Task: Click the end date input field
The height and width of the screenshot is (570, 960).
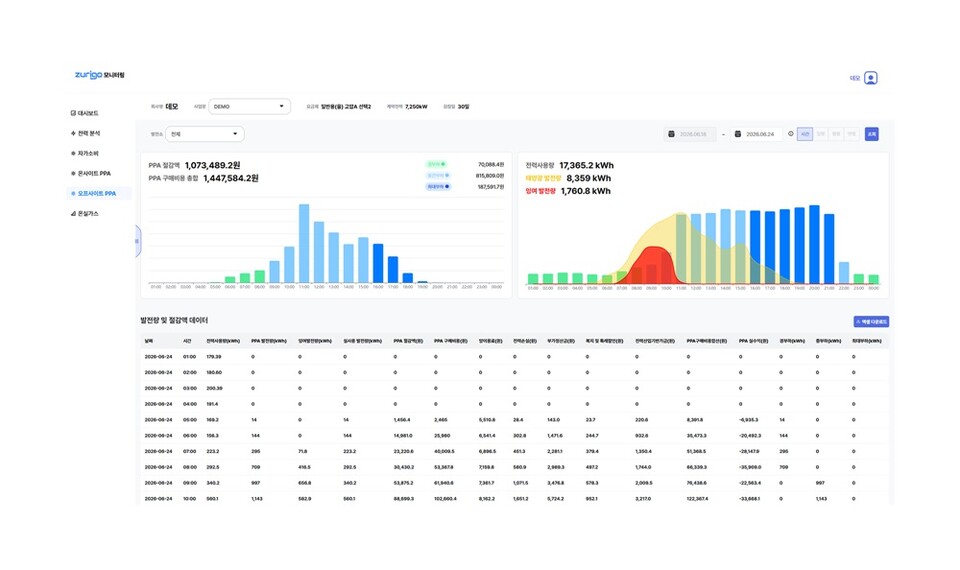Action: [x=757, y=134]
